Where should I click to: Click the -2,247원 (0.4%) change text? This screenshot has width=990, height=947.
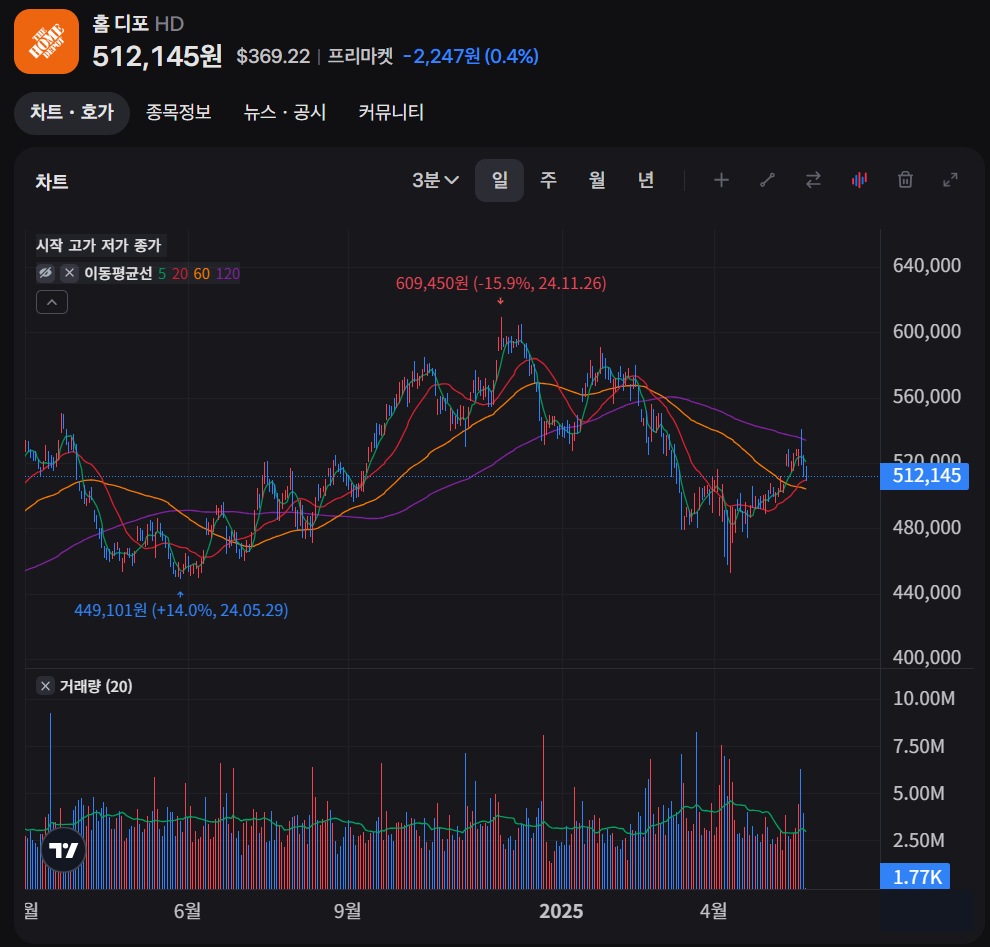coord(471,56)
